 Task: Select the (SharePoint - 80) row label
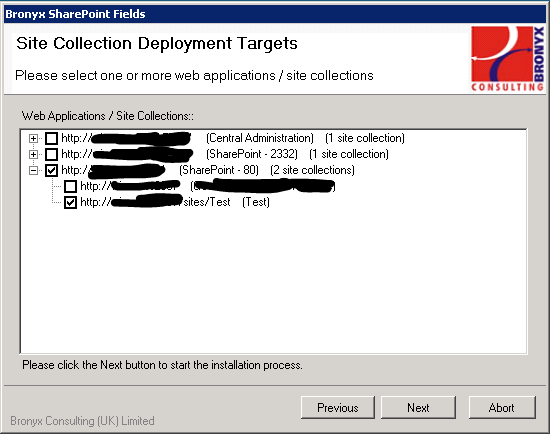(x=219, y=170)
